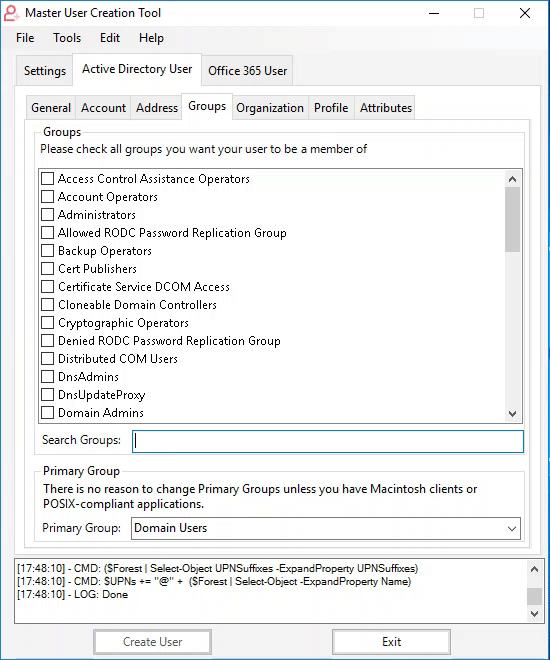Click the log pane scroll down arrow
Viewport: 550px width, 660px height.
[x=534, y=614]
